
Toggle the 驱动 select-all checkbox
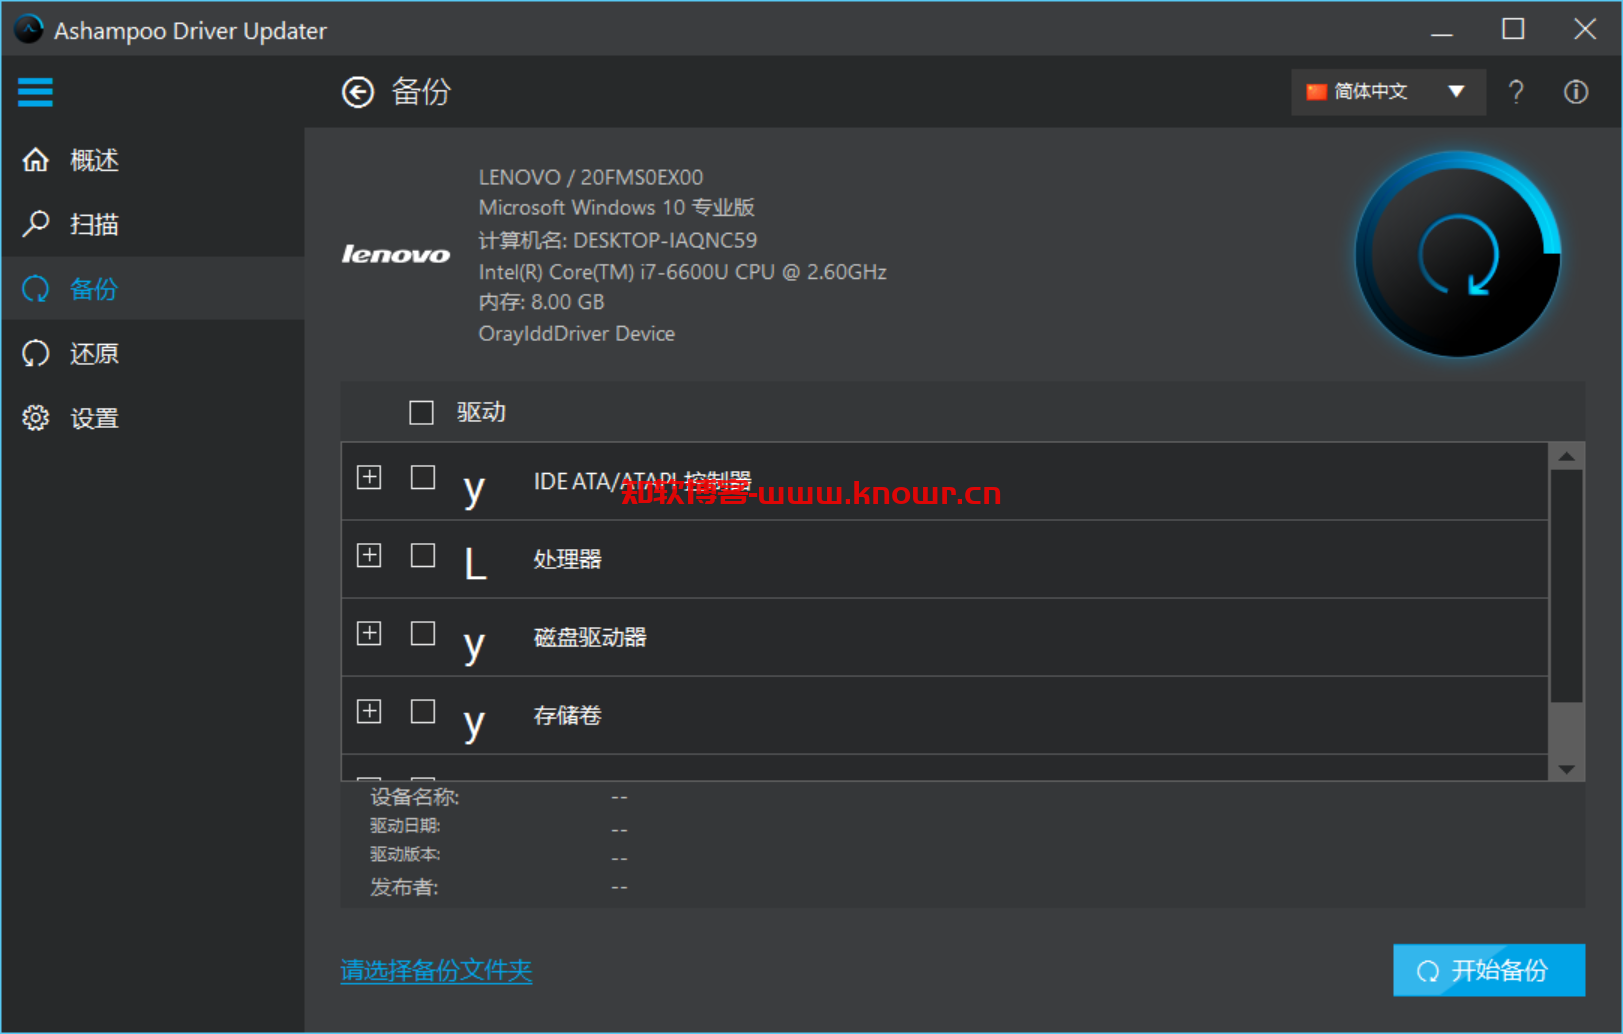421,412
